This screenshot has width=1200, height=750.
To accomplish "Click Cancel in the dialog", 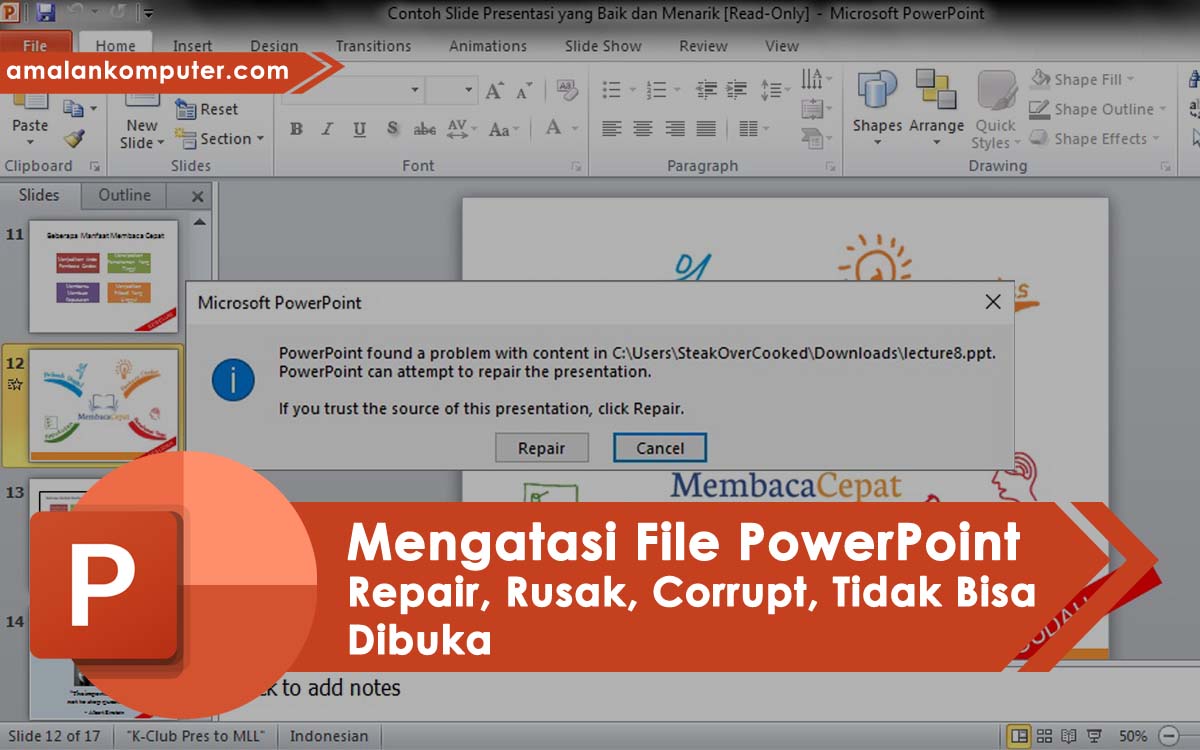I will [660, 448].
